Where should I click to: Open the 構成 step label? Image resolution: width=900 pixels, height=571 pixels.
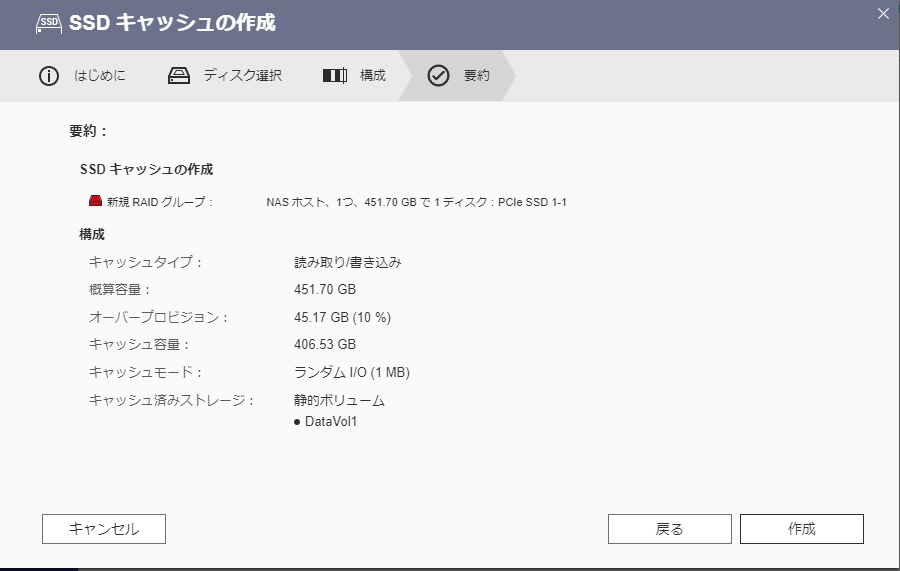pyautogui.click(x=373, y=76)
